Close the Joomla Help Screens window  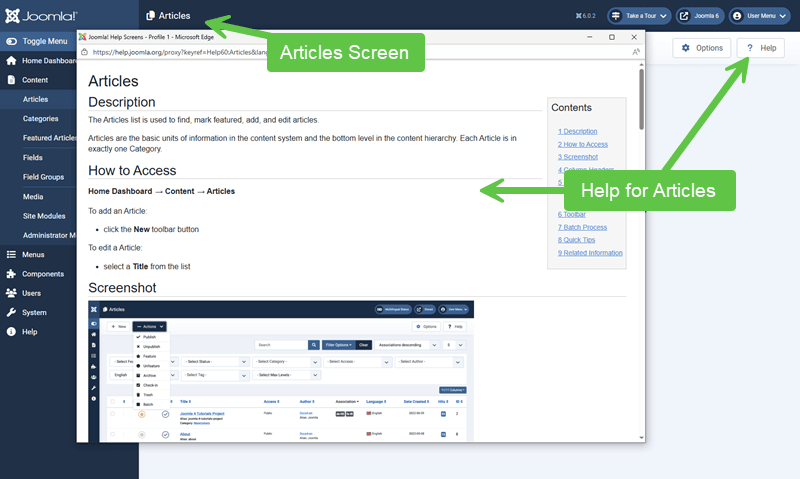pos(634,37)
